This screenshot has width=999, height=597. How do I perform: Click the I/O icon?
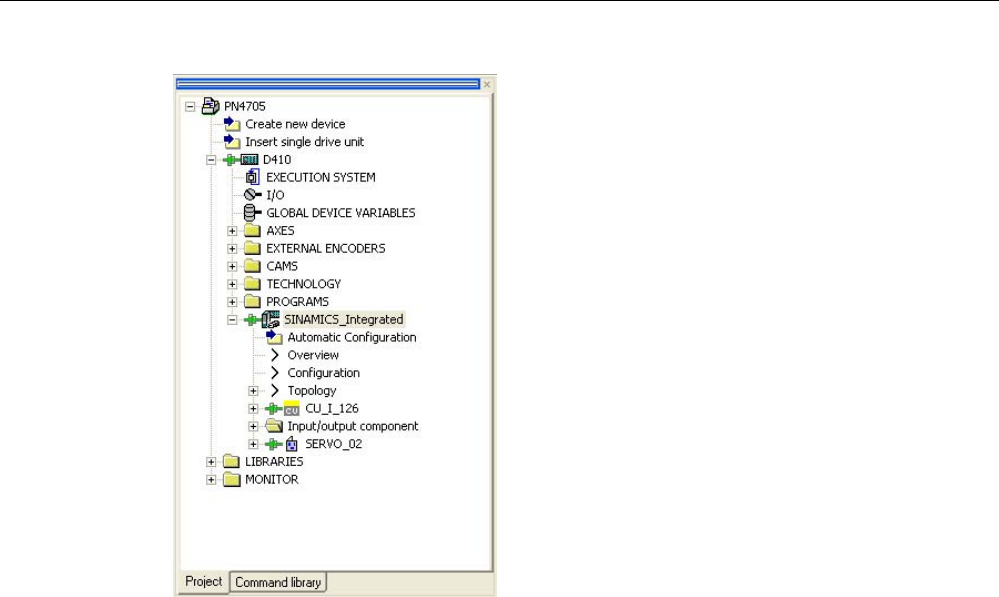point(253,195)
